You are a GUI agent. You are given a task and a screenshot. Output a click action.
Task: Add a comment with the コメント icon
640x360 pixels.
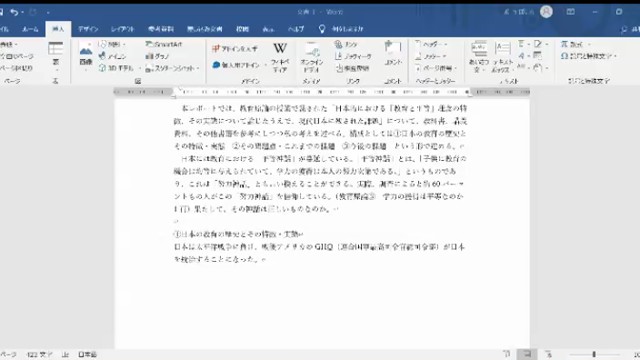(393, 53)
